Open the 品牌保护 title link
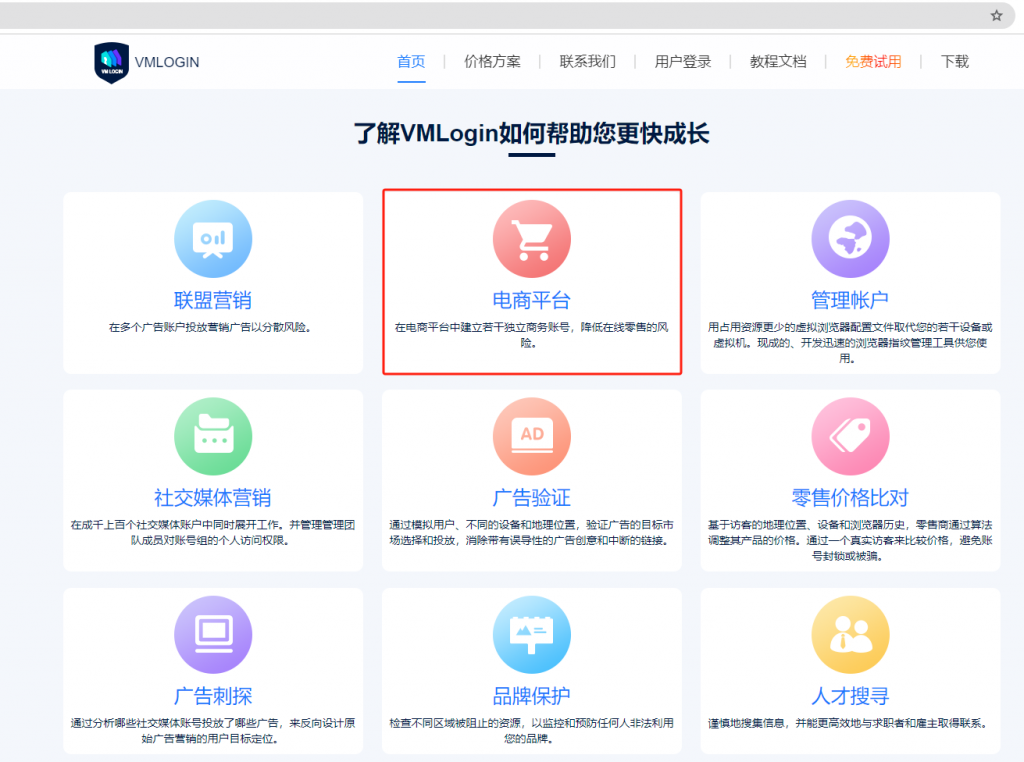This screenshot has height=762, width=1024. [x=532, y=696]
